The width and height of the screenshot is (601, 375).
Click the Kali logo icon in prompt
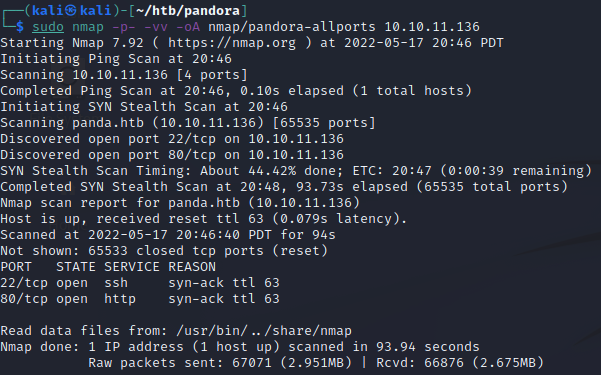coord(70,10)
